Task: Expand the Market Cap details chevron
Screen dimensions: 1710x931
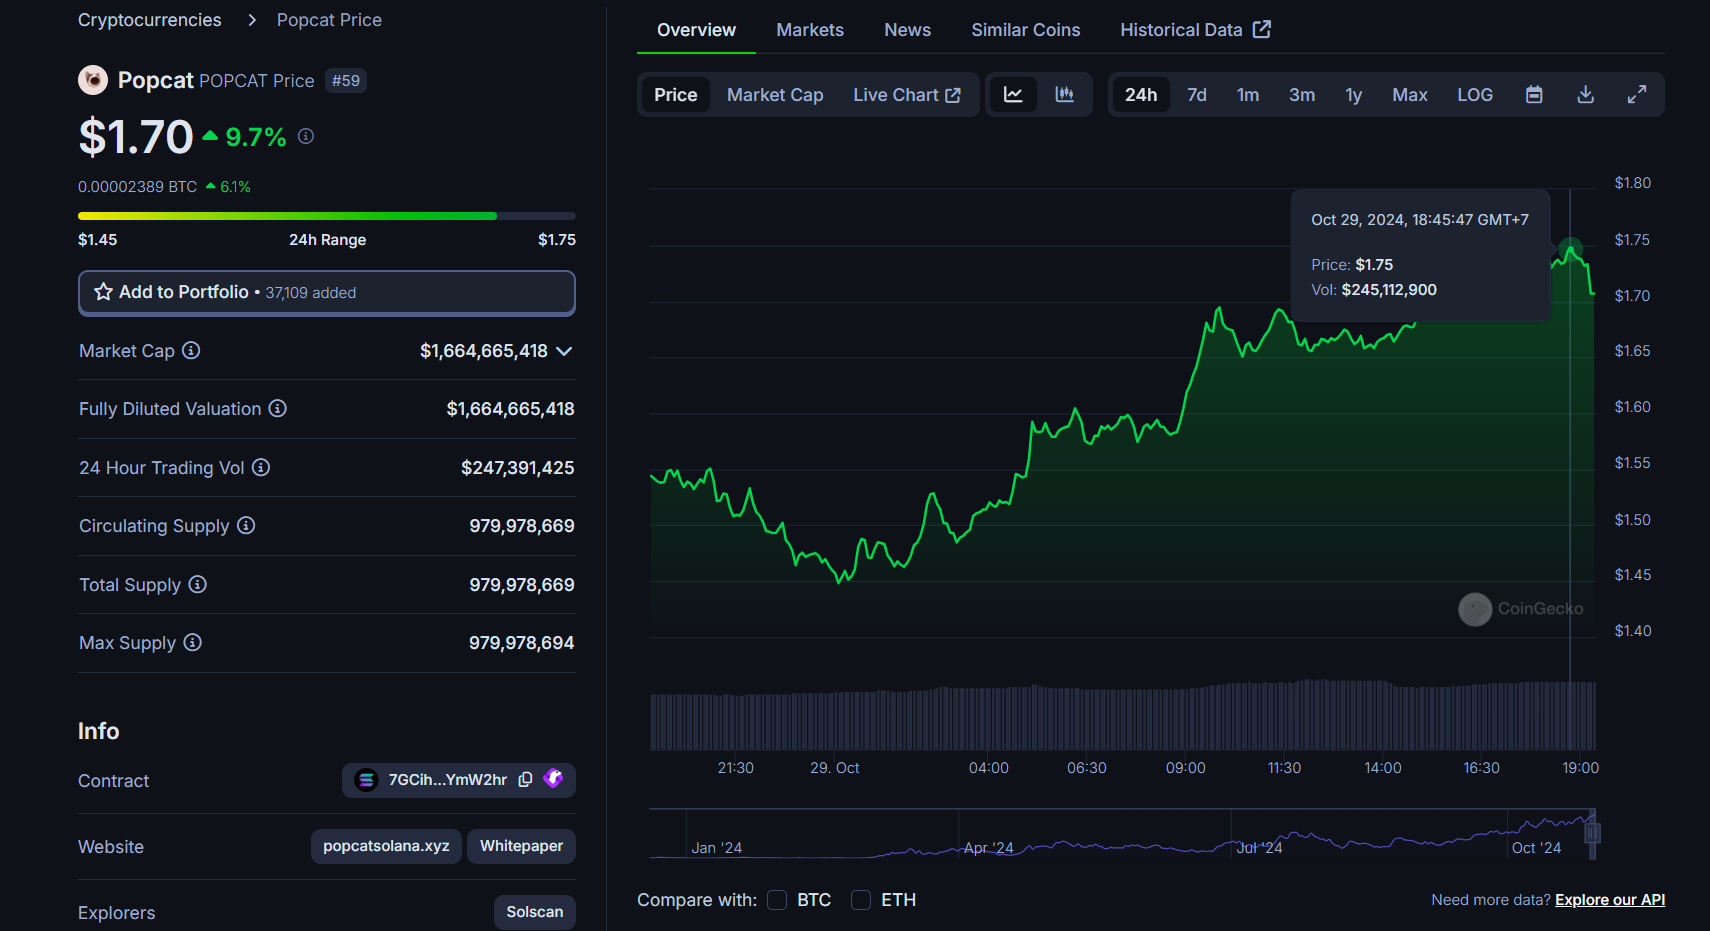Action: click(x=564, y=351)
